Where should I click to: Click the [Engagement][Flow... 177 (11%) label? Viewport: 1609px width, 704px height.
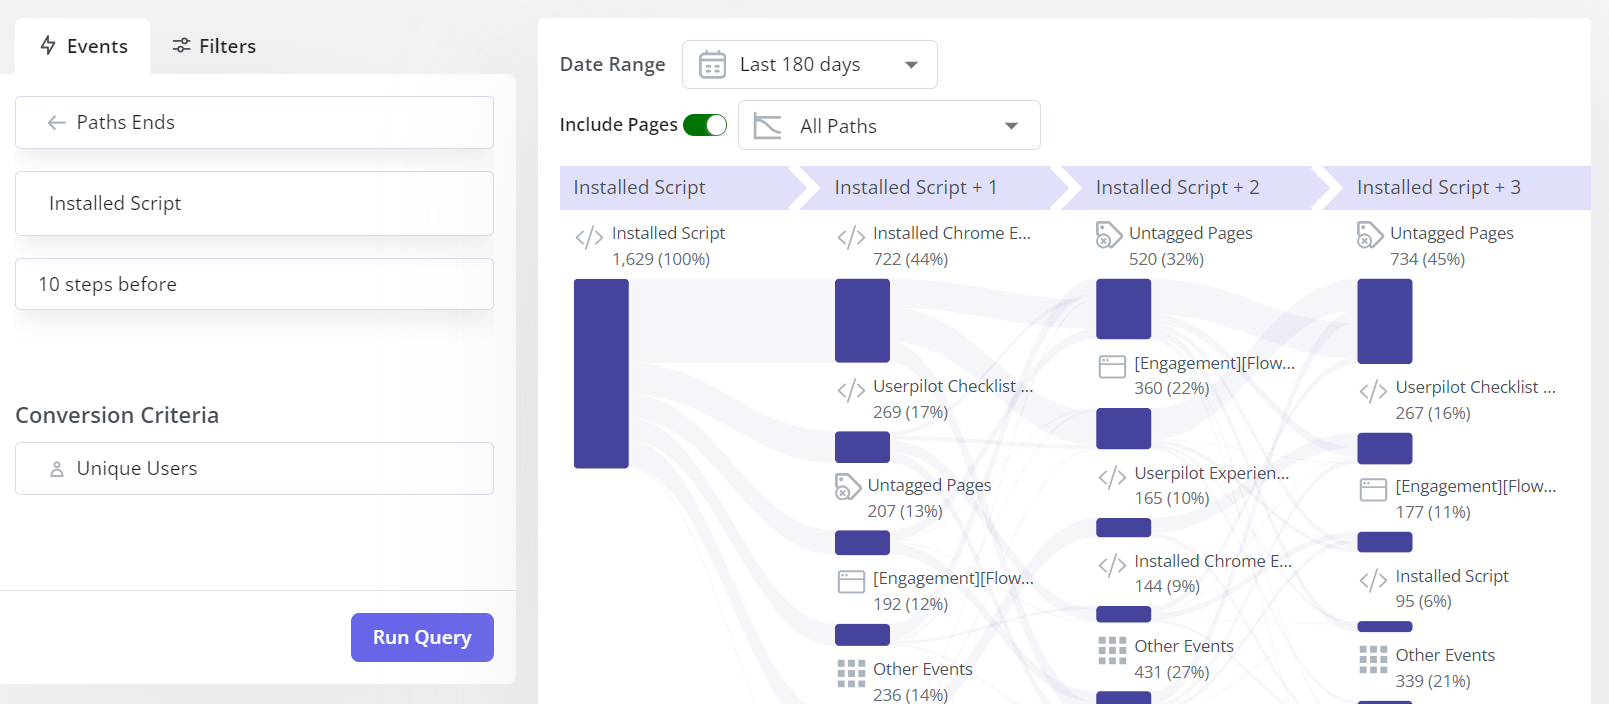pos(1475,498)
